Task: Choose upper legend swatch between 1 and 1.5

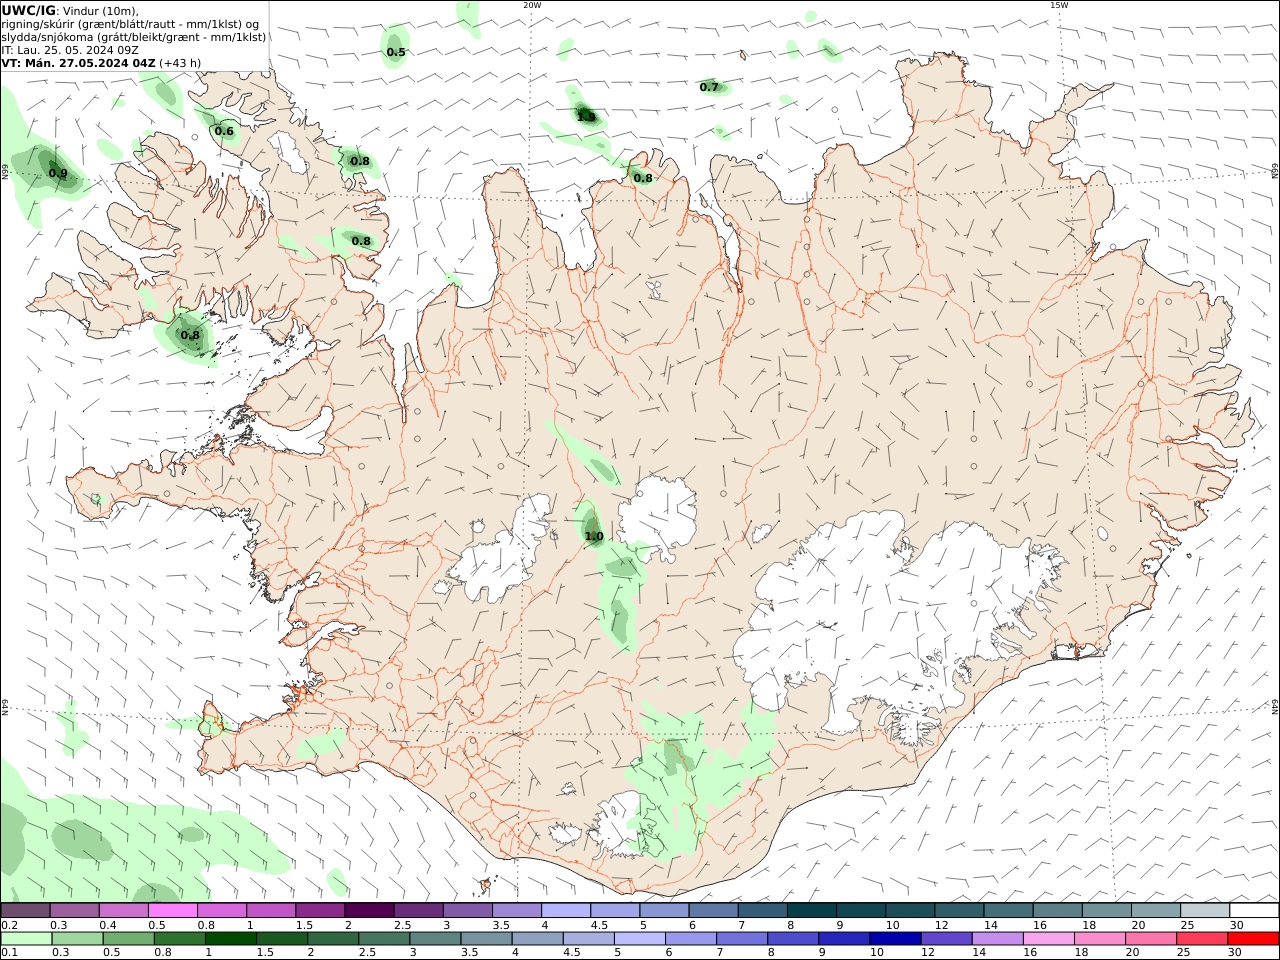Action: [270, 911]
